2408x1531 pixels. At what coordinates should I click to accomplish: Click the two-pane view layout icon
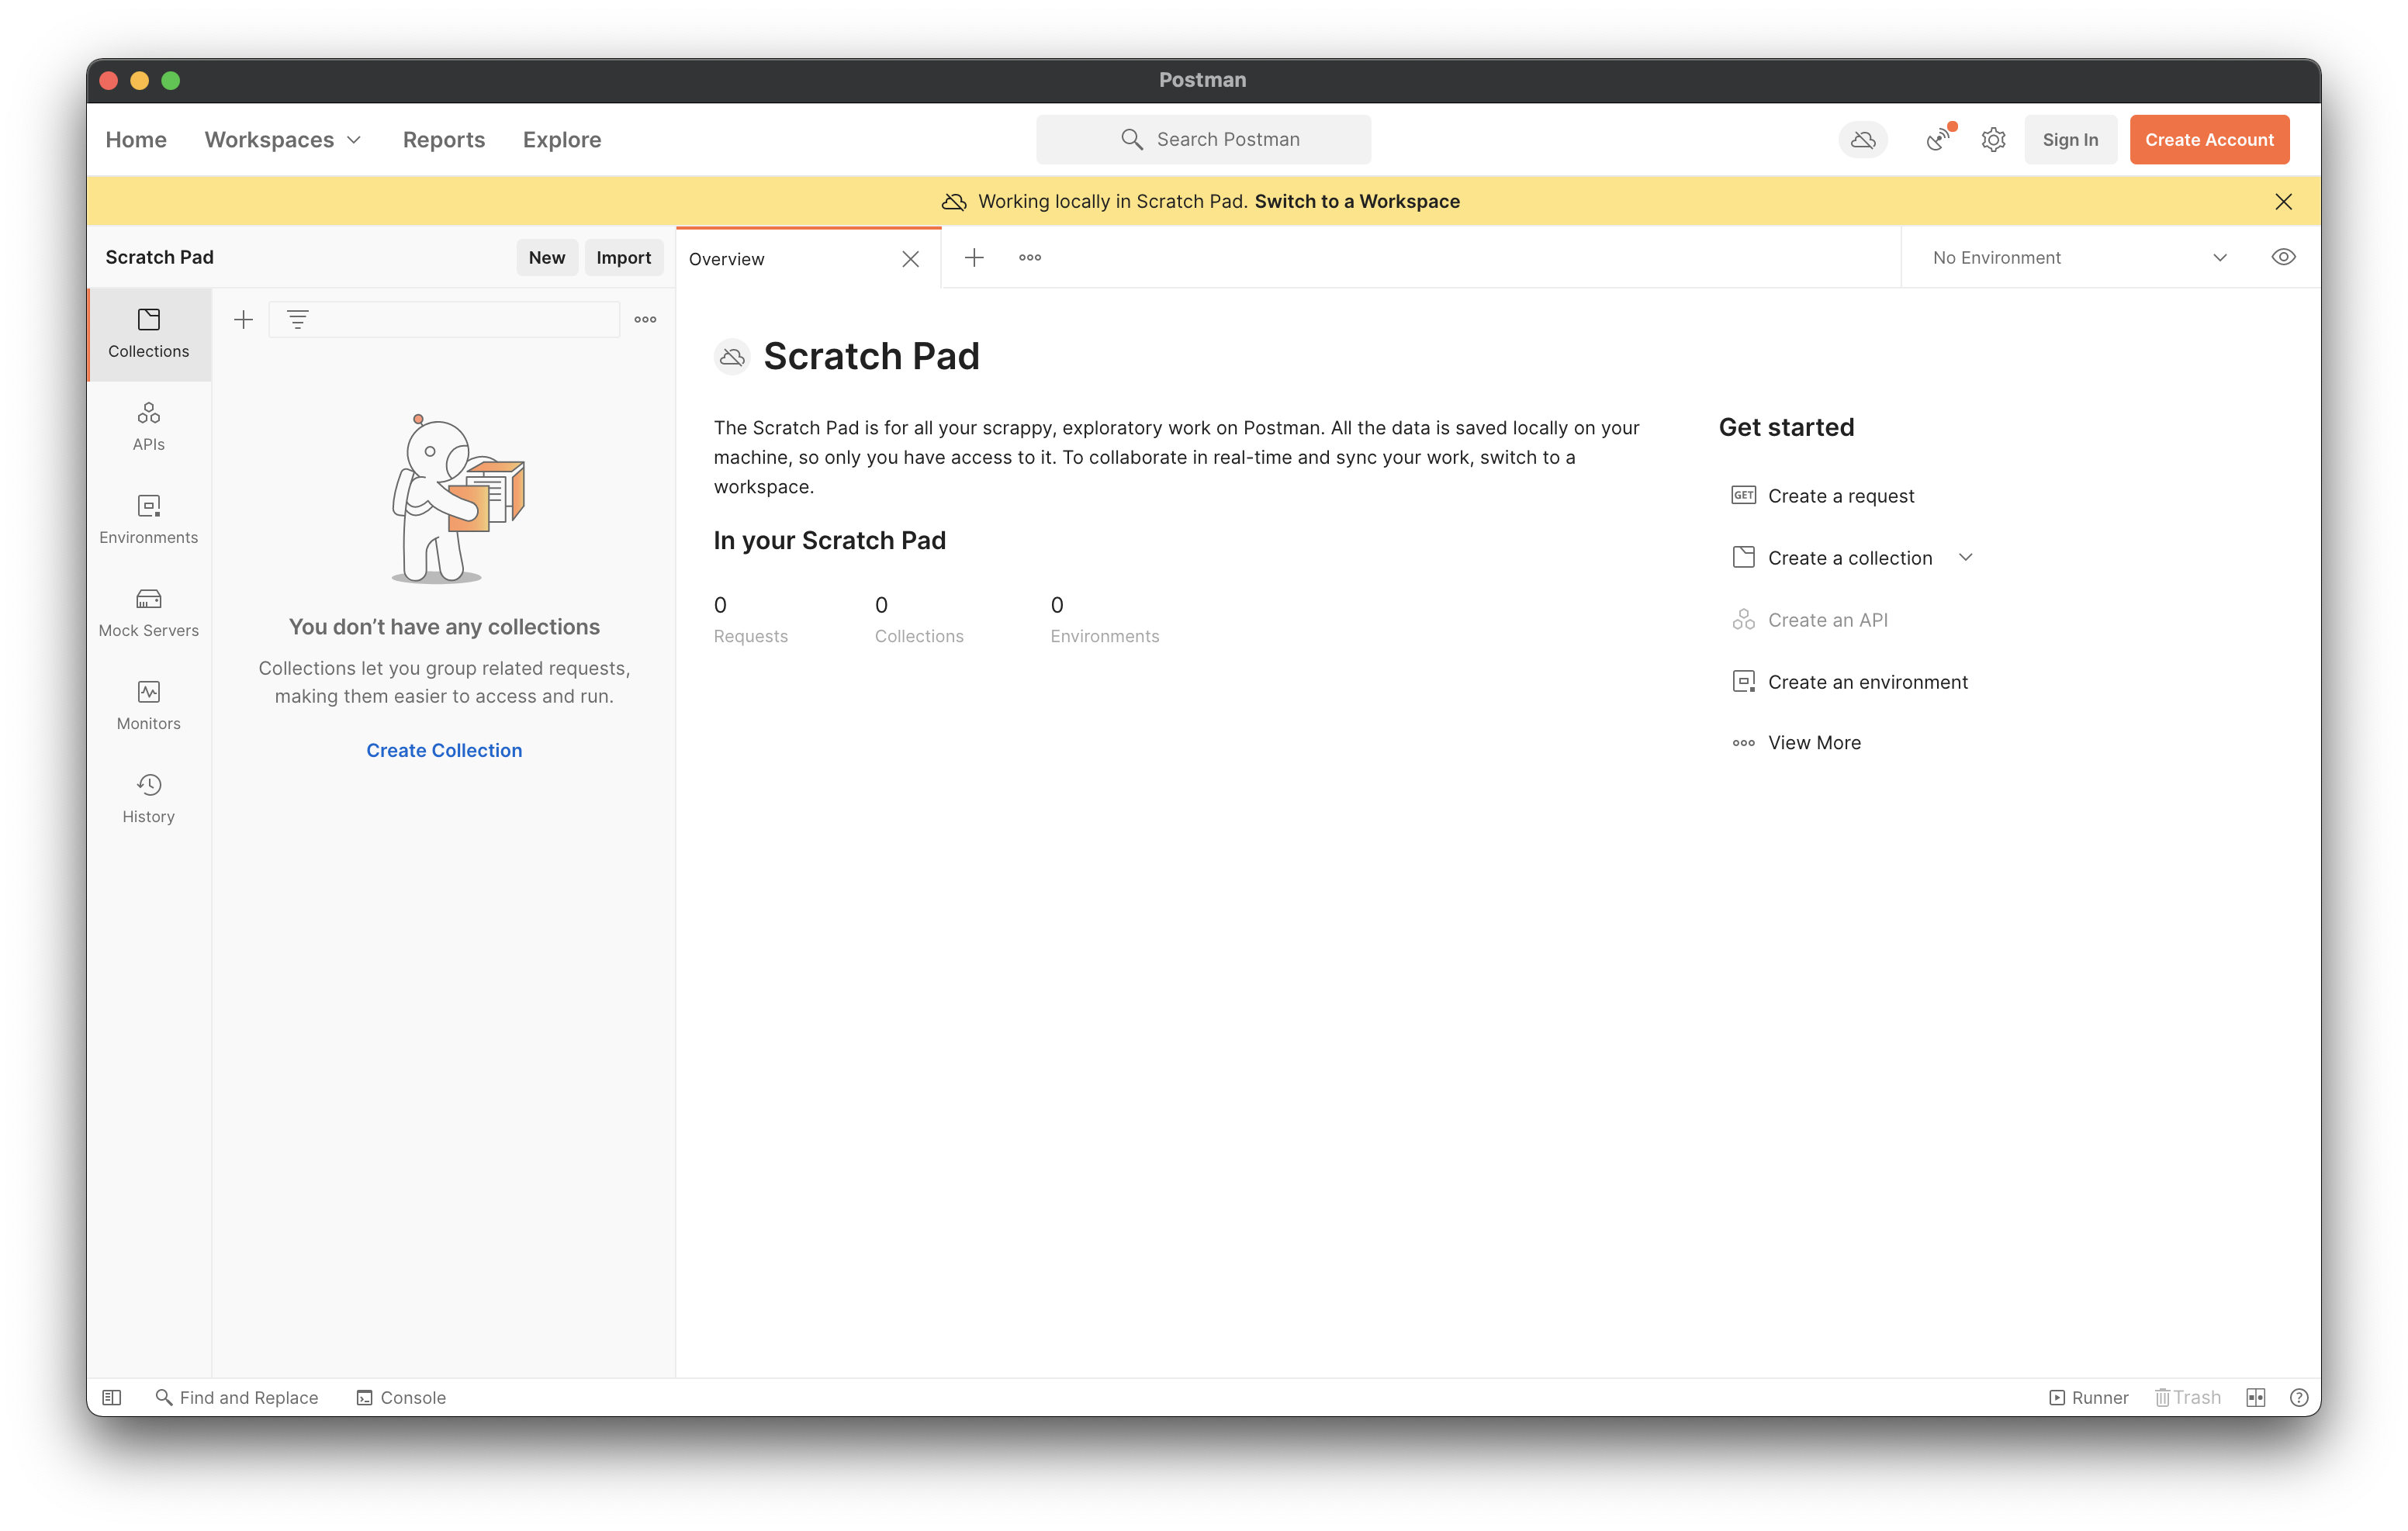tap(2255, 1397)
